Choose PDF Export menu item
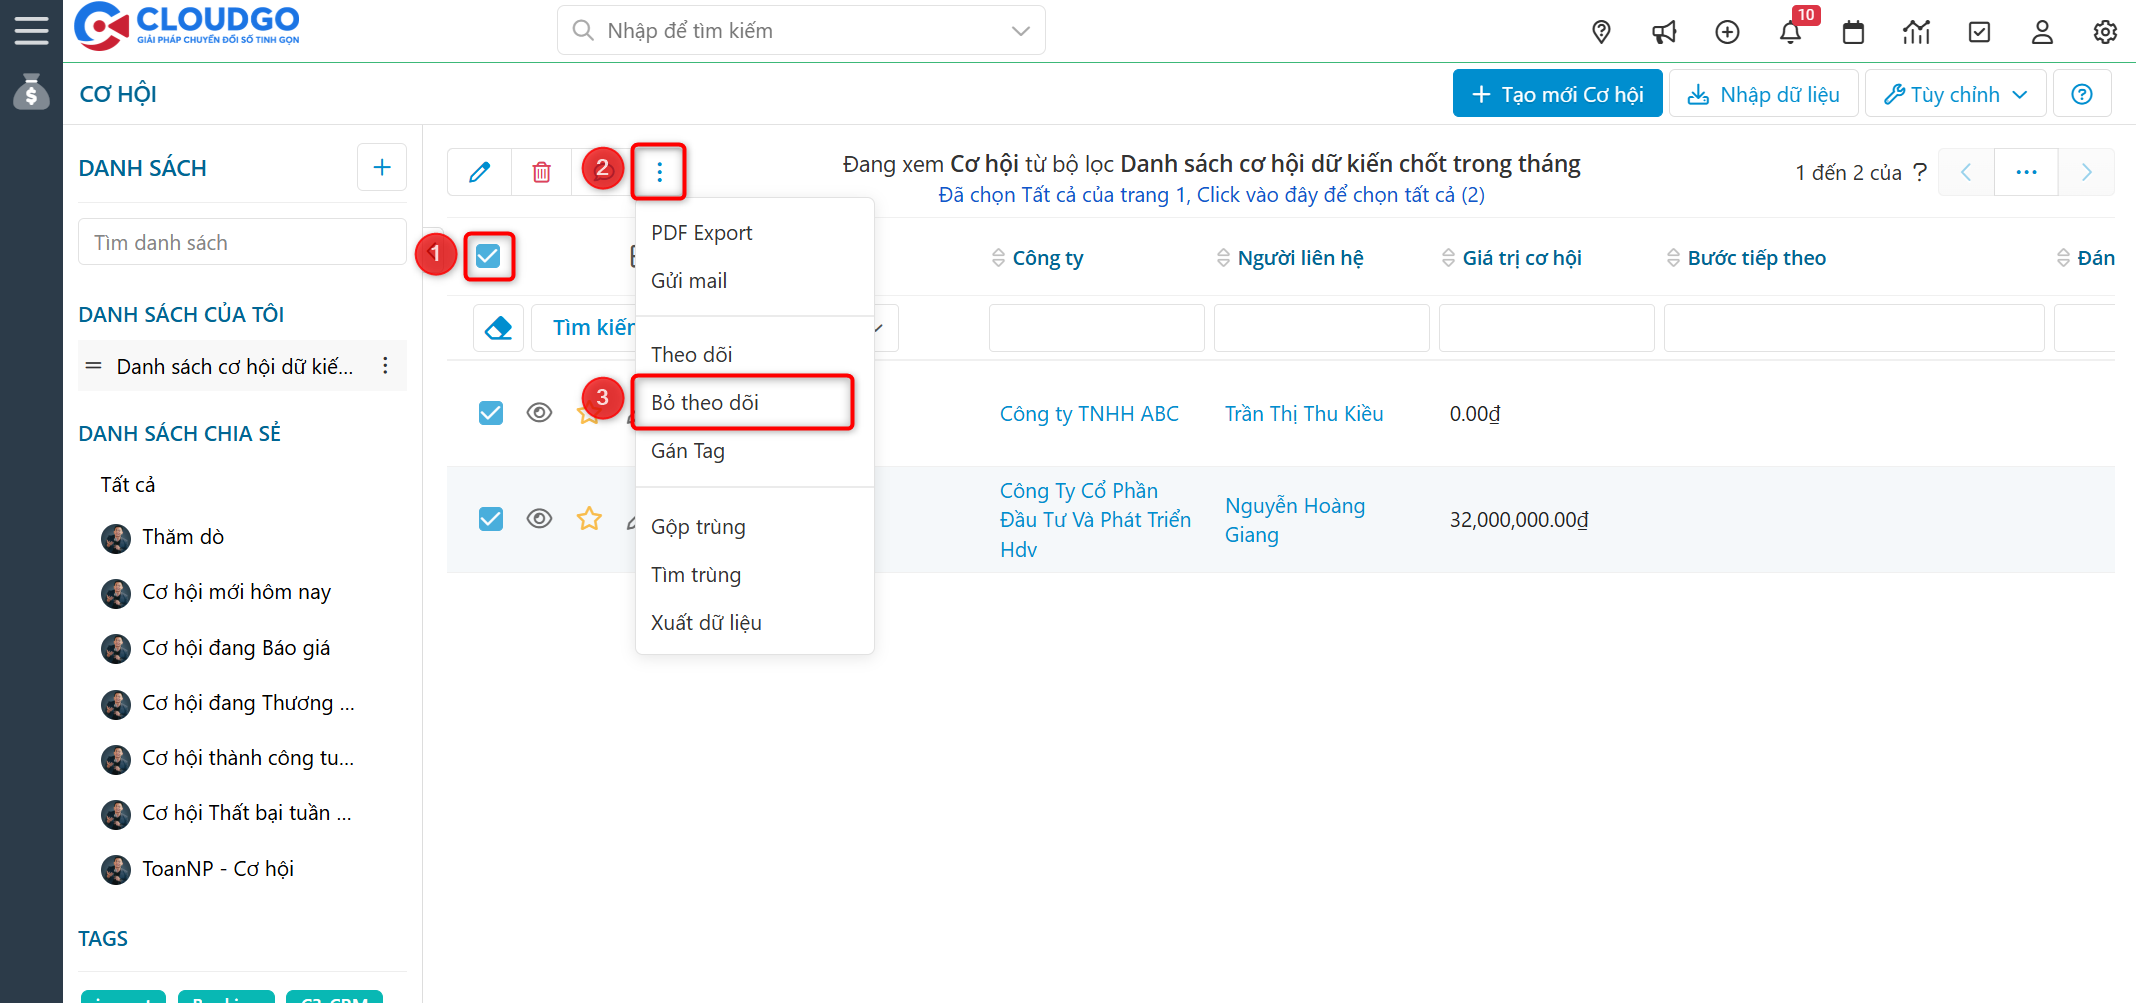 [701, 233]
